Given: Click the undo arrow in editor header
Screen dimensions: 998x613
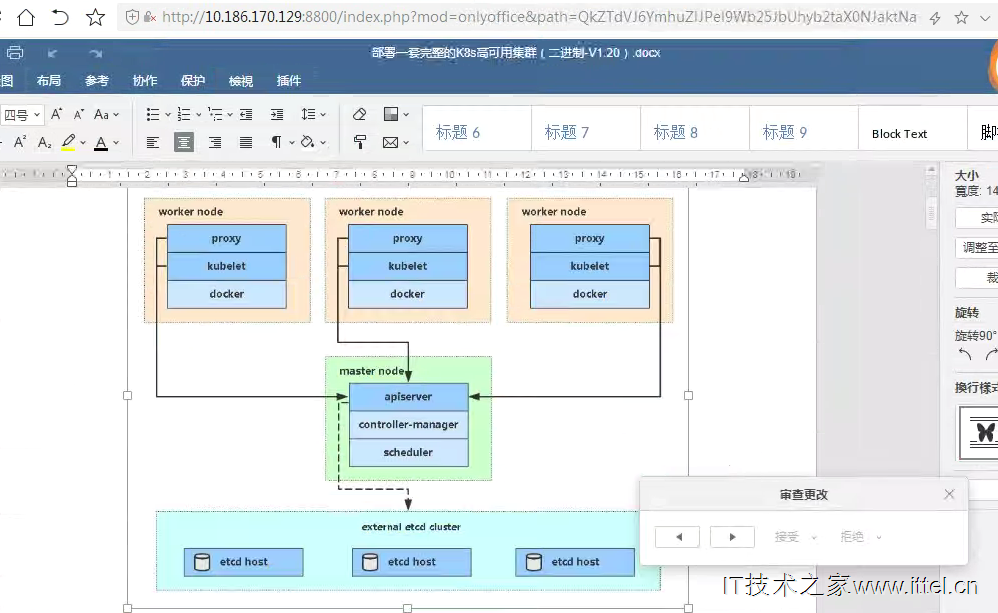Looking at the screenshot, I should pyautogui.click(x=52, y=53).
